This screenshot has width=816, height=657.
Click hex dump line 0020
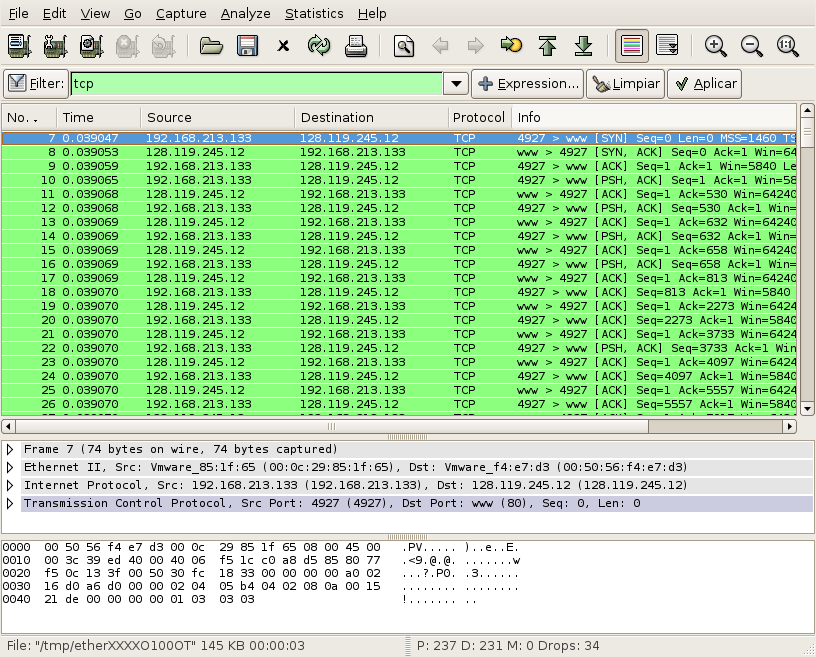pyautogui.click(x=261, y=574)
